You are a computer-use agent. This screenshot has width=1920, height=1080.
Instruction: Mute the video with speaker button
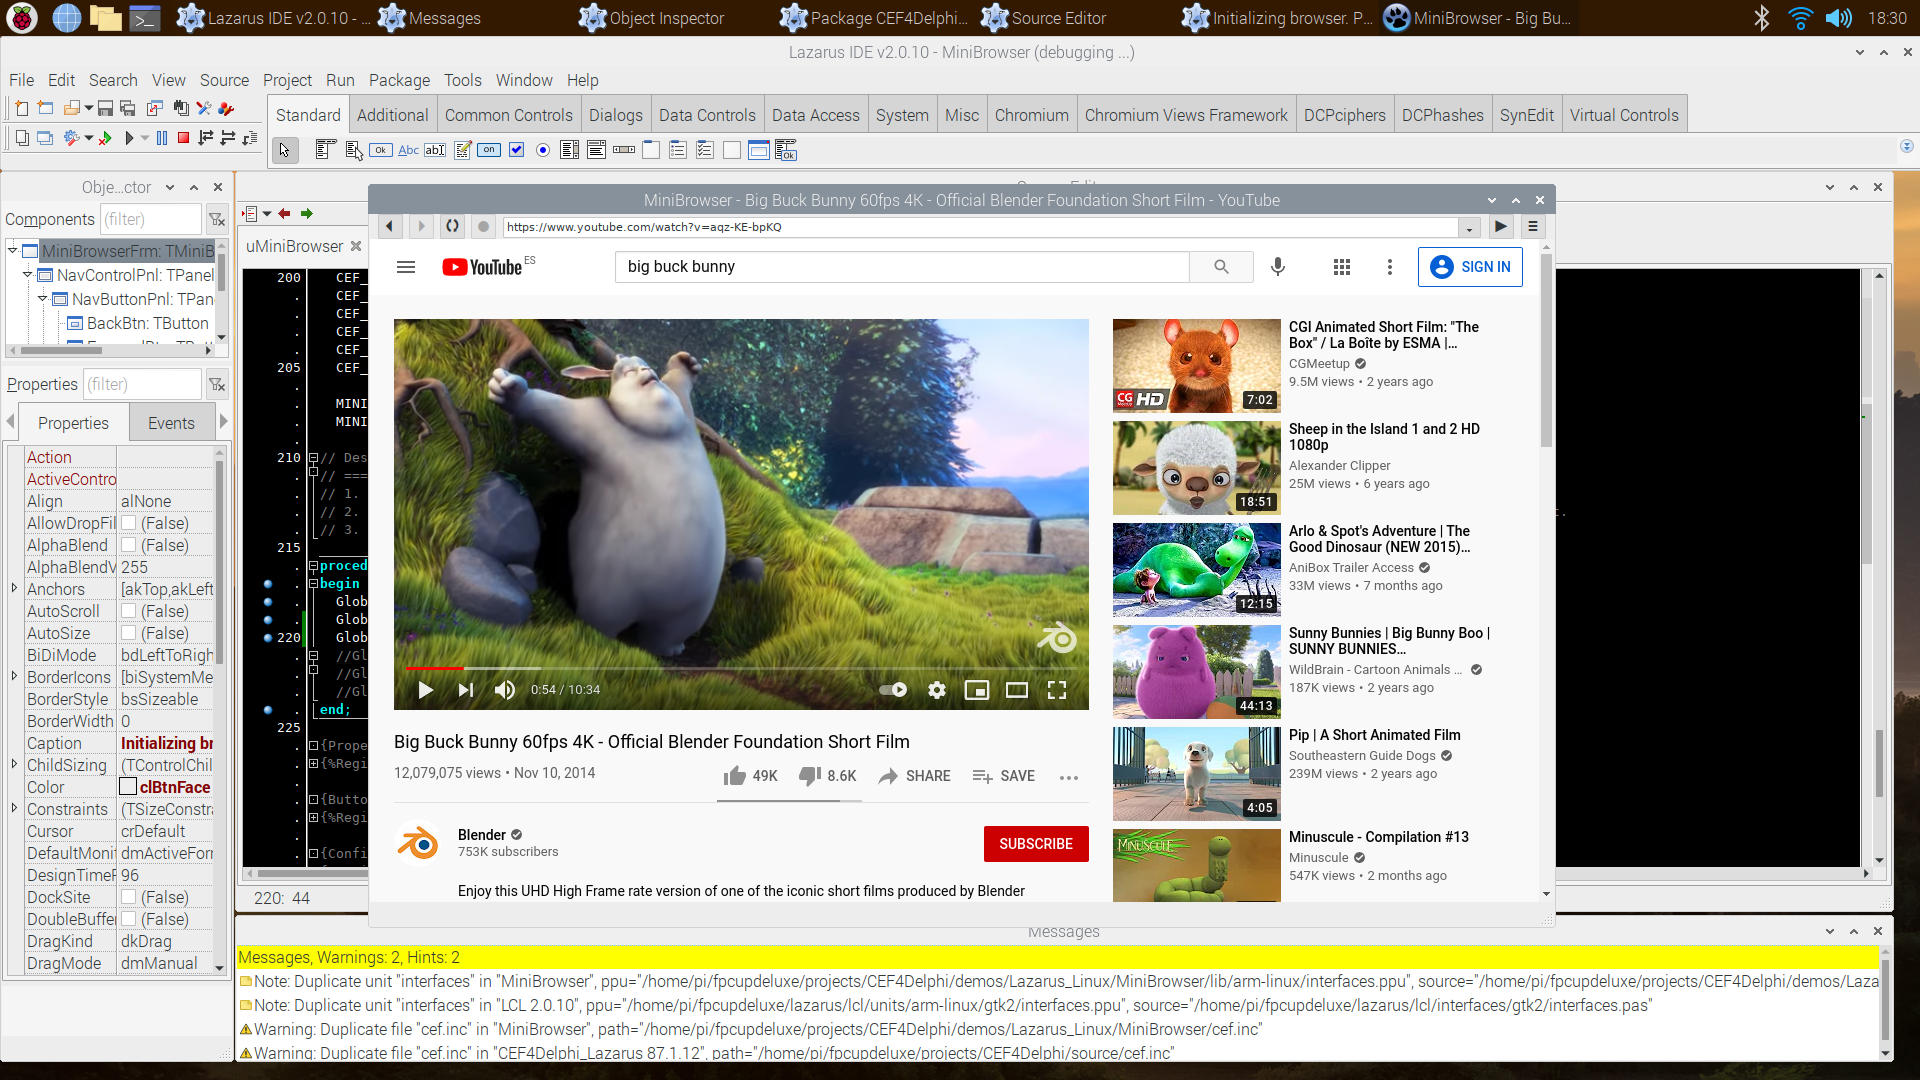point(505,690)
